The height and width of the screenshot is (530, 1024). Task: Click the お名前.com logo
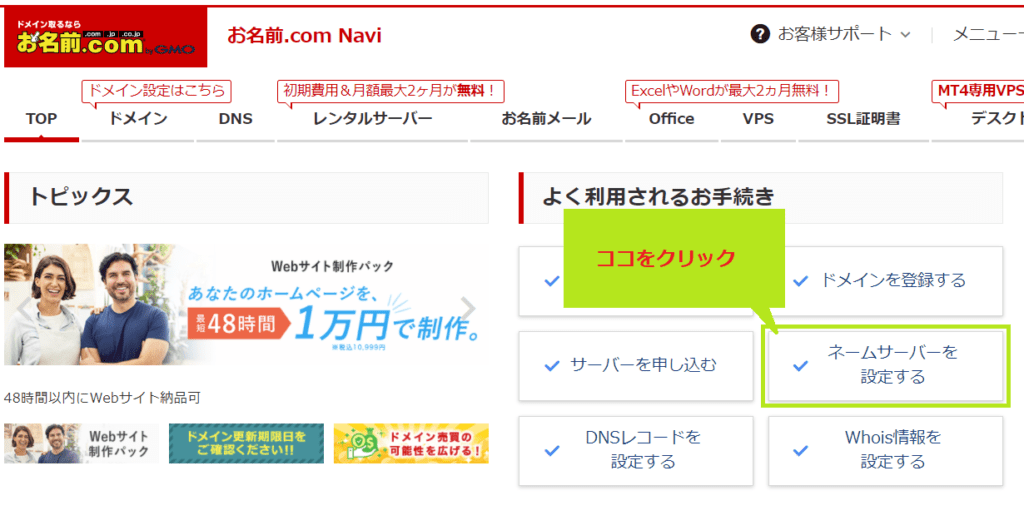point(105,37)
